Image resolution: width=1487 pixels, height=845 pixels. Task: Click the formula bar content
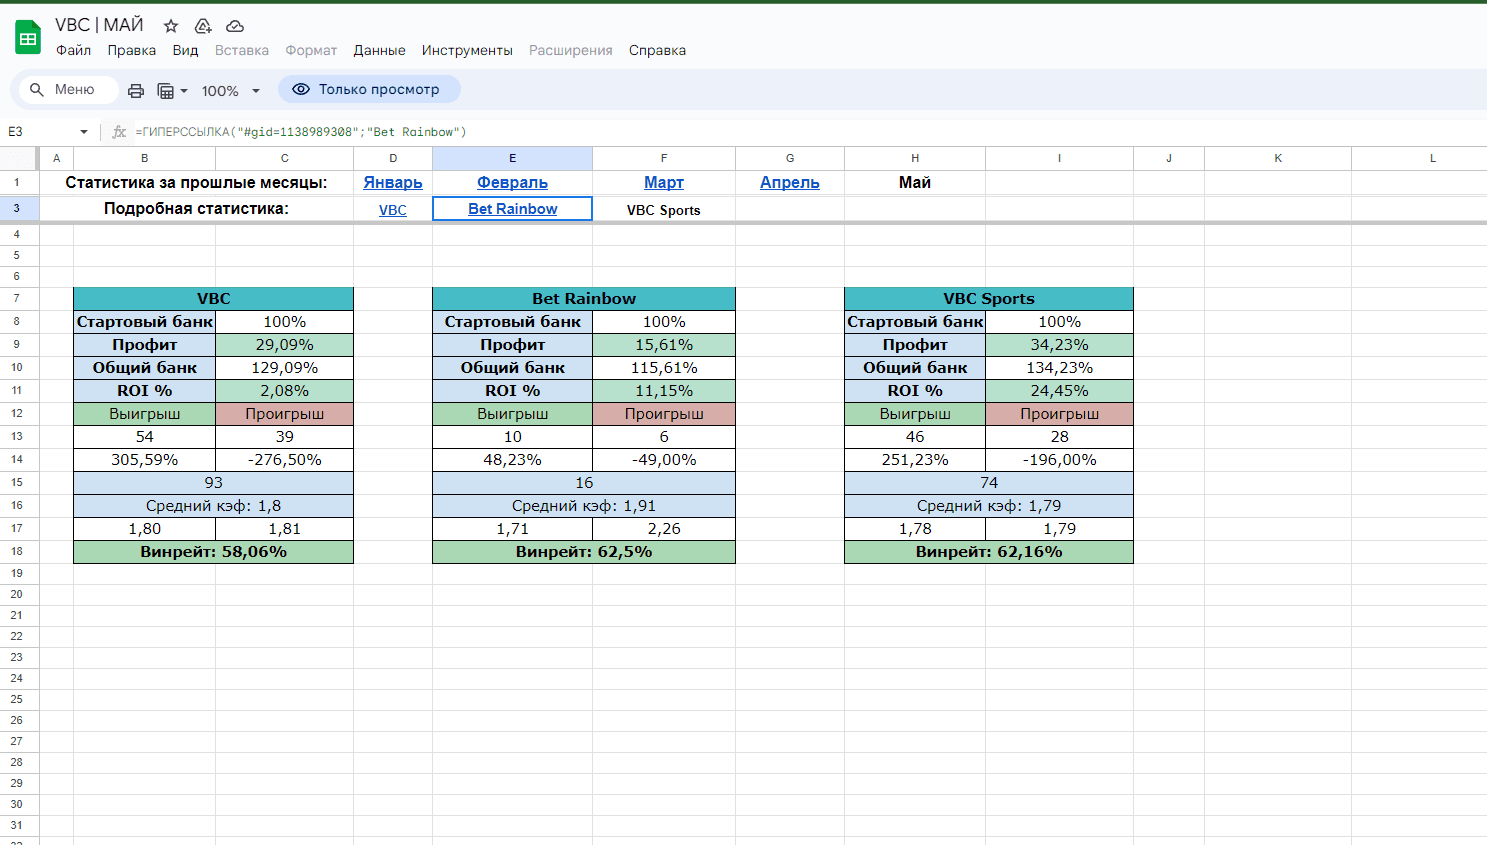301,132
